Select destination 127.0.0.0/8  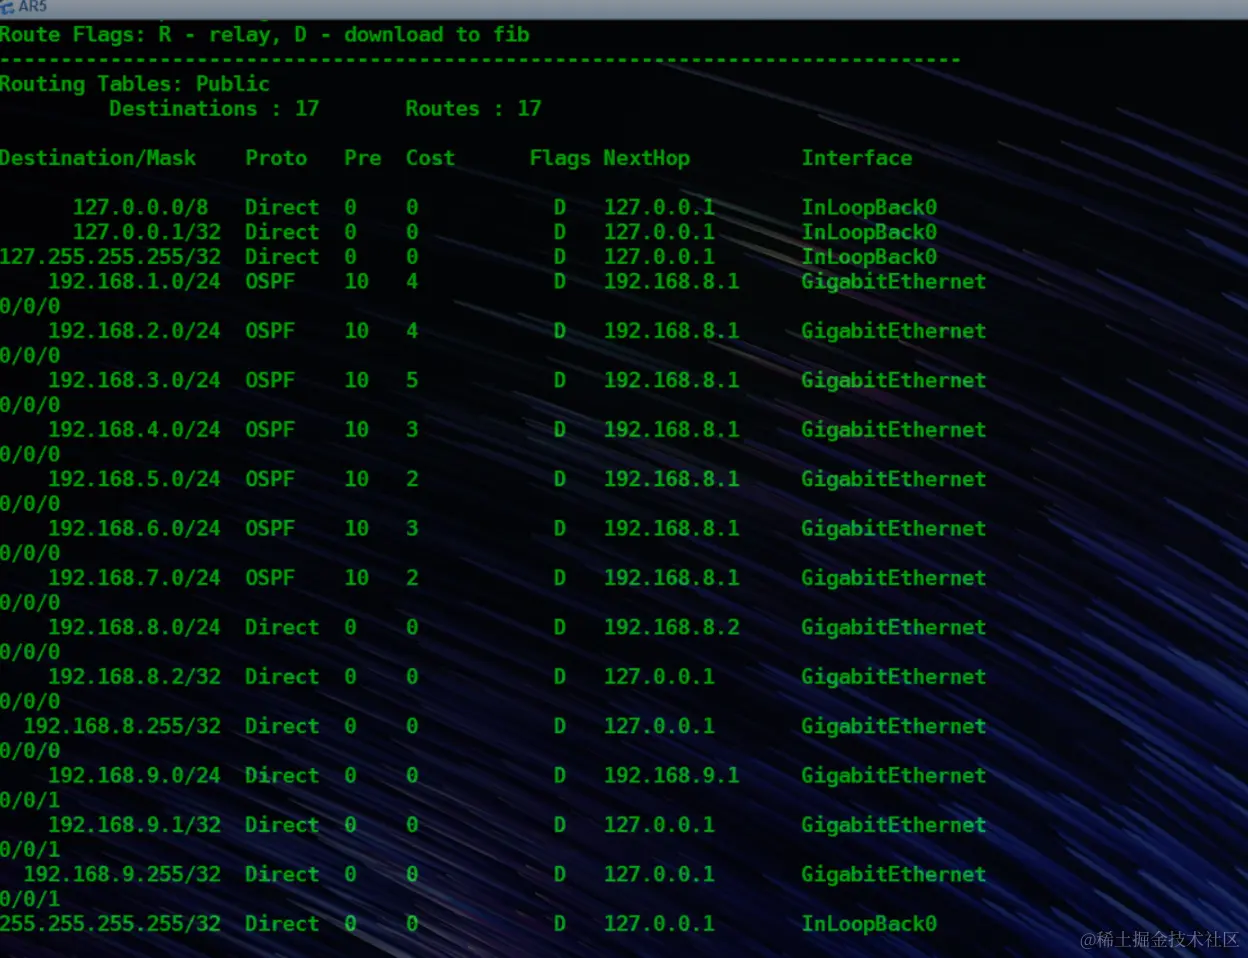(141, 208)
